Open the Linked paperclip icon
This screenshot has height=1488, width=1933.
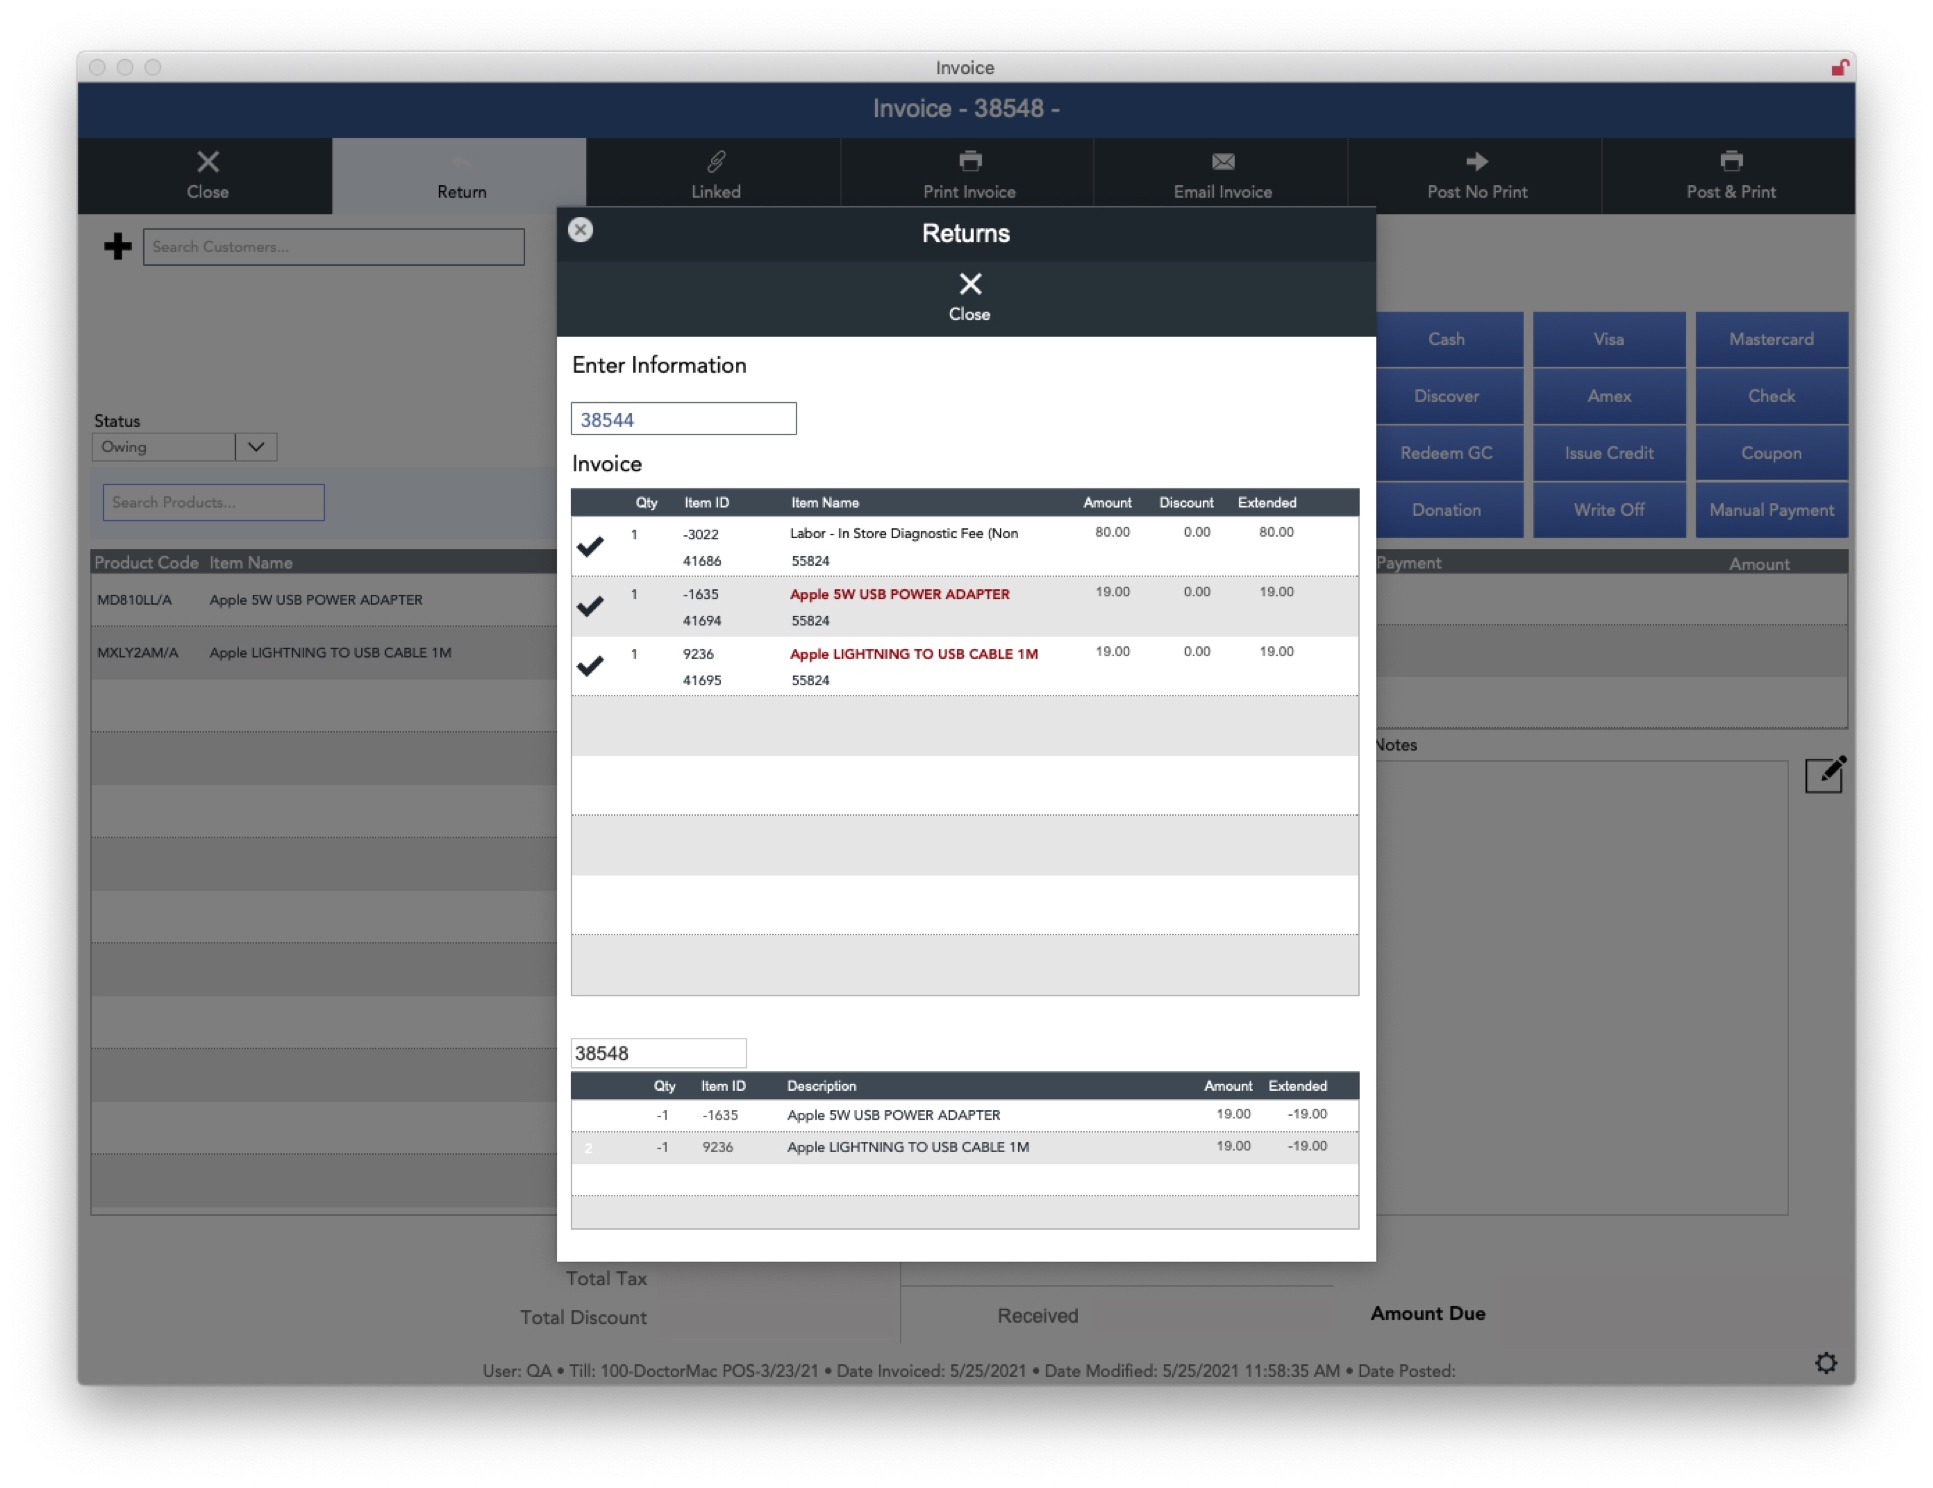tap(715, 161)
